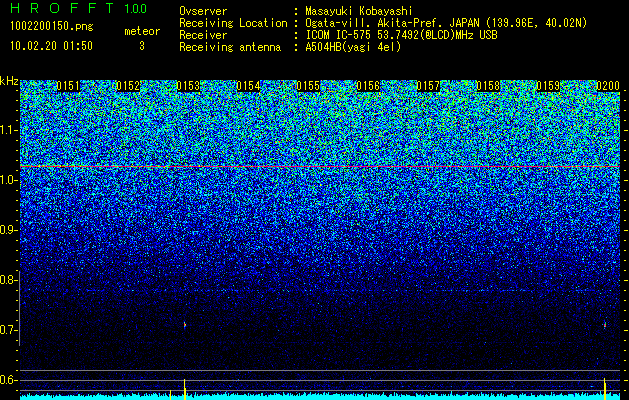Click the 0.7 kHz axis label
The width and height of the screenshot is (629, 400).
(8, 330)
